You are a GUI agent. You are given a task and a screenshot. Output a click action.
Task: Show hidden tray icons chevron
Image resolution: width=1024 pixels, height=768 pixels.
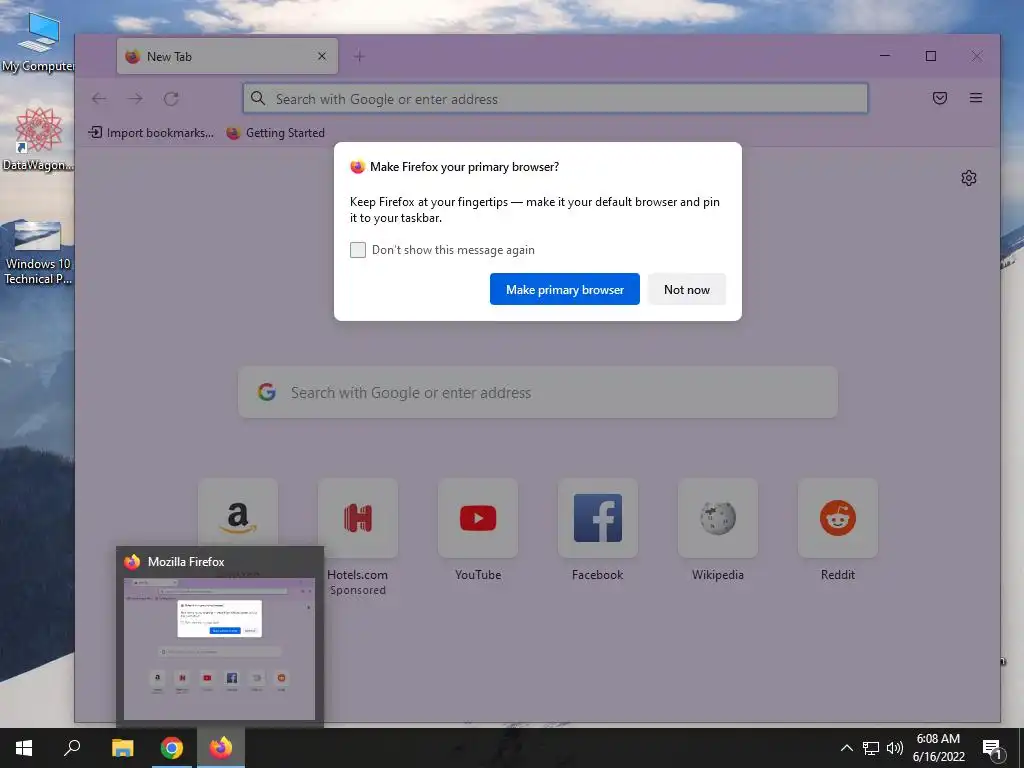(846, 748)
